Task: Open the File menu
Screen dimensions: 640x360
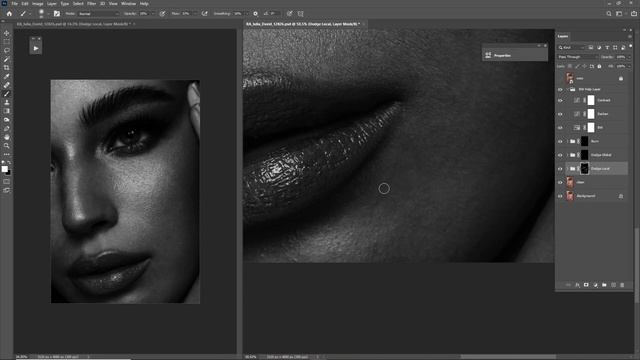Action: pos(15,4)
